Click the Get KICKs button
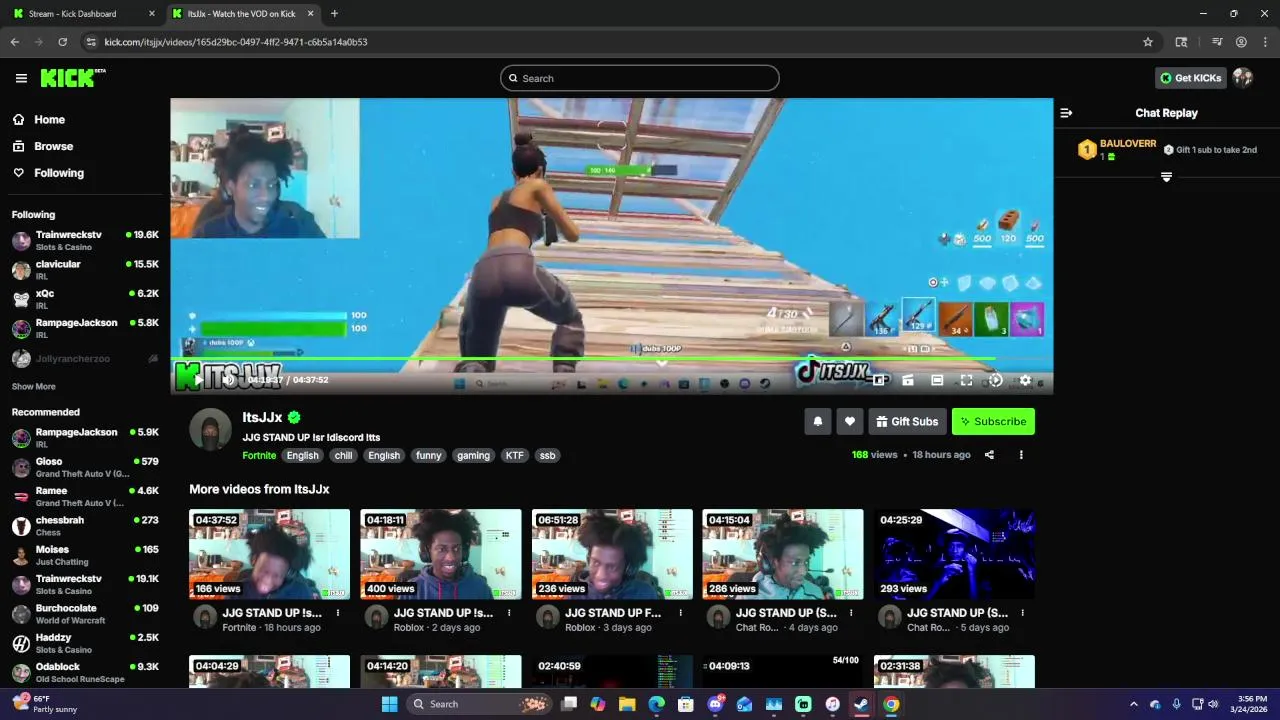Screen dimensions: 1280x720 tap(1191, 78)
